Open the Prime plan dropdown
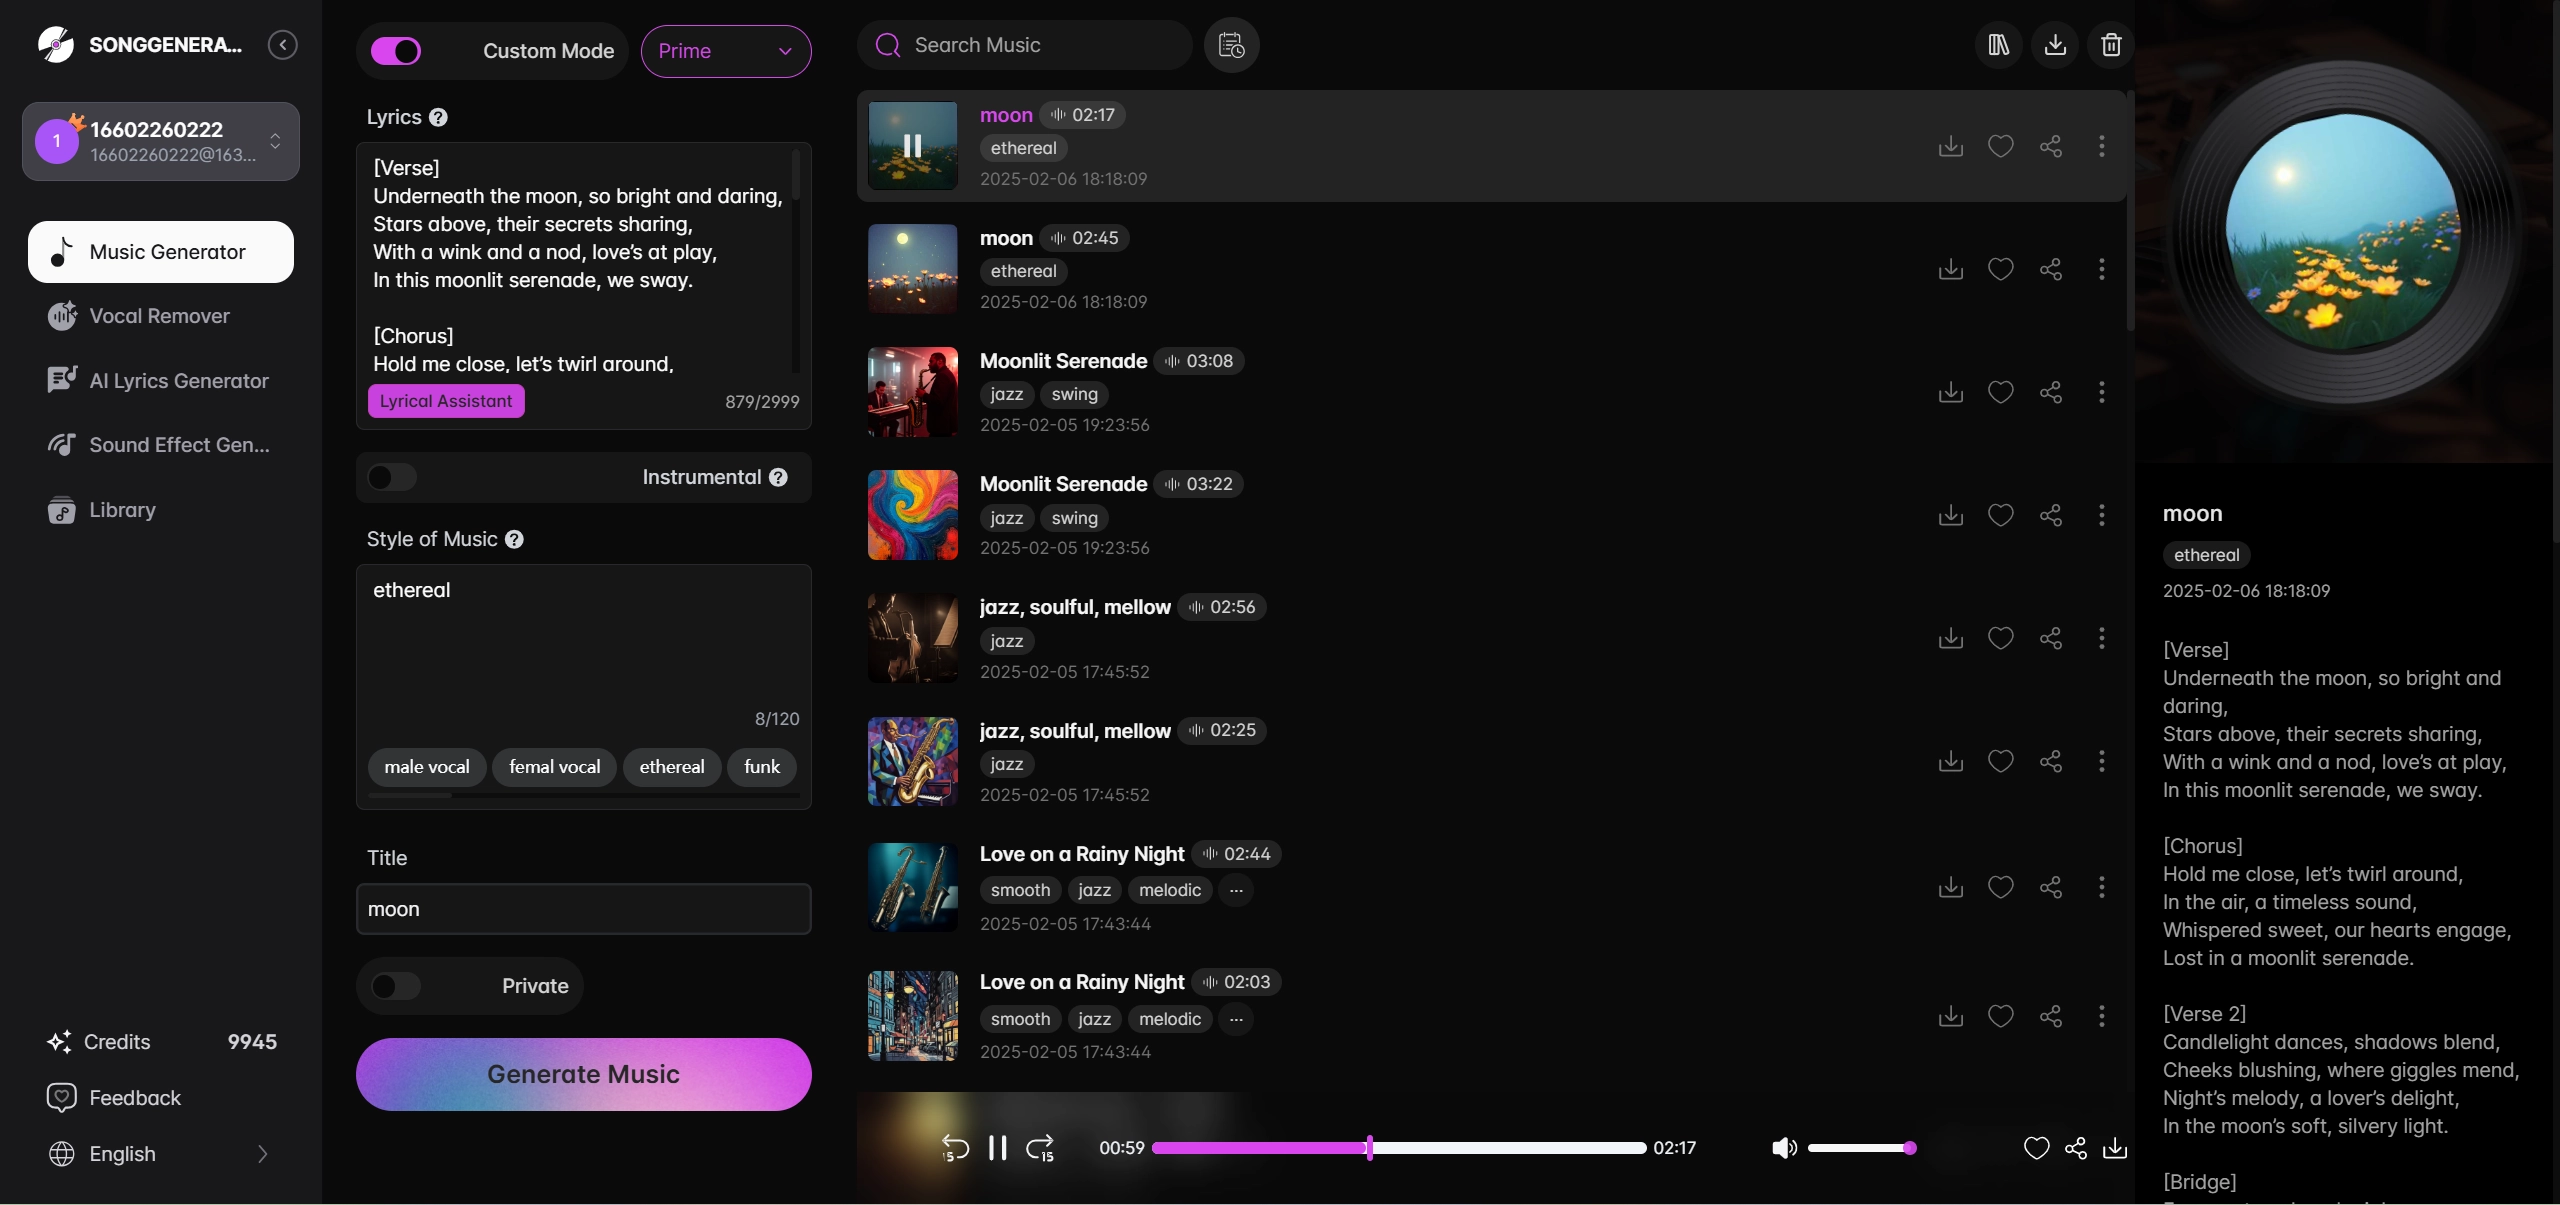Viewport: 2560px width, 1205px height. (726, 51)
